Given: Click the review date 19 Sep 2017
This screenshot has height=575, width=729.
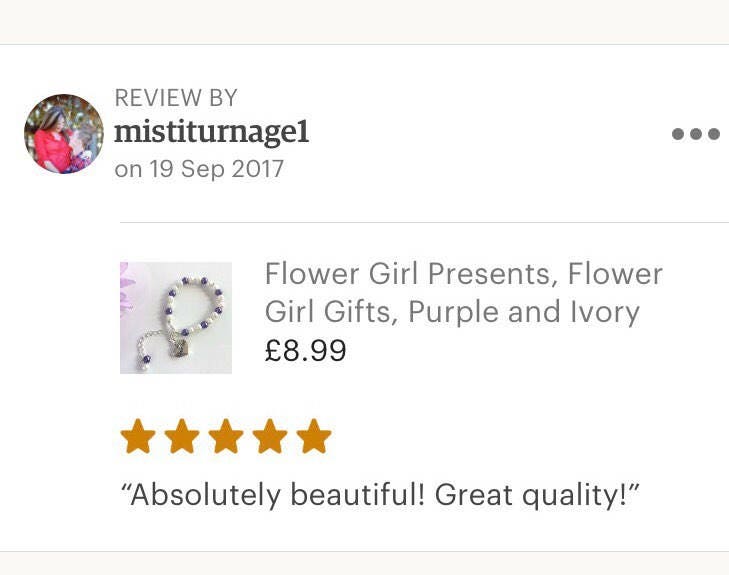Looking at the screenshot, I should point(215,169).
